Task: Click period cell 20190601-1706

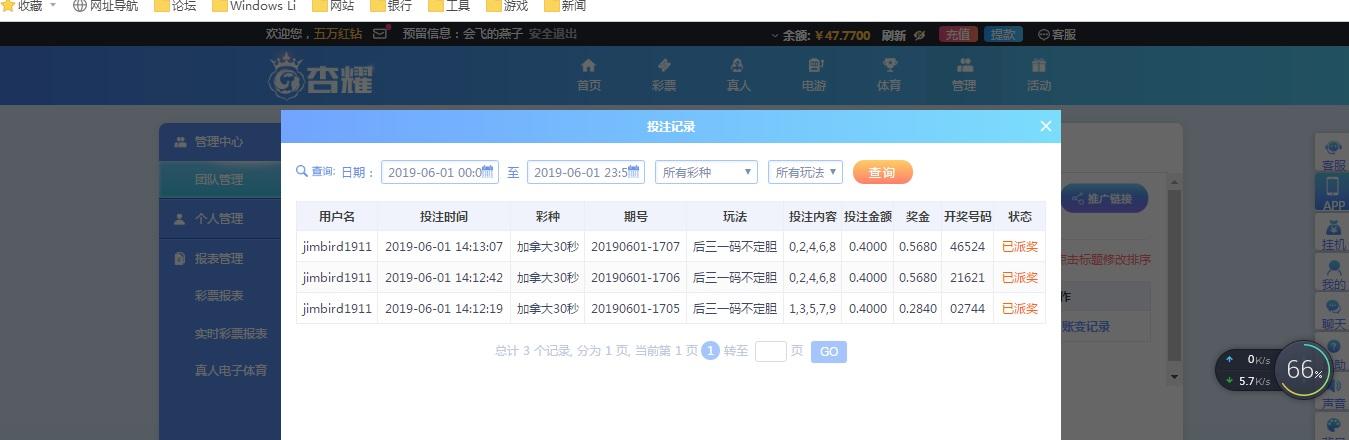Action: 635,277
